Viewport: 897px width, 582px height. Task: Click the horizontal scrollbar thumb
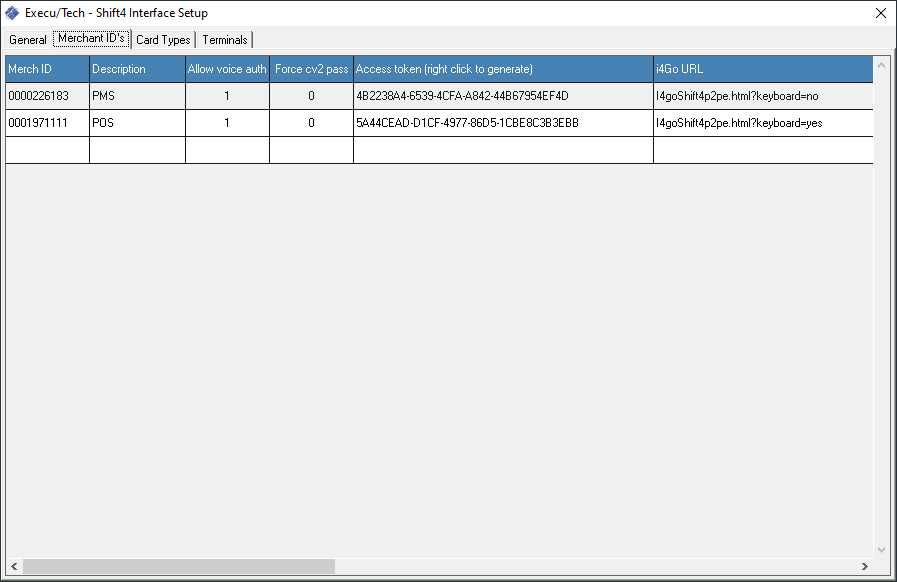(178, 567)
